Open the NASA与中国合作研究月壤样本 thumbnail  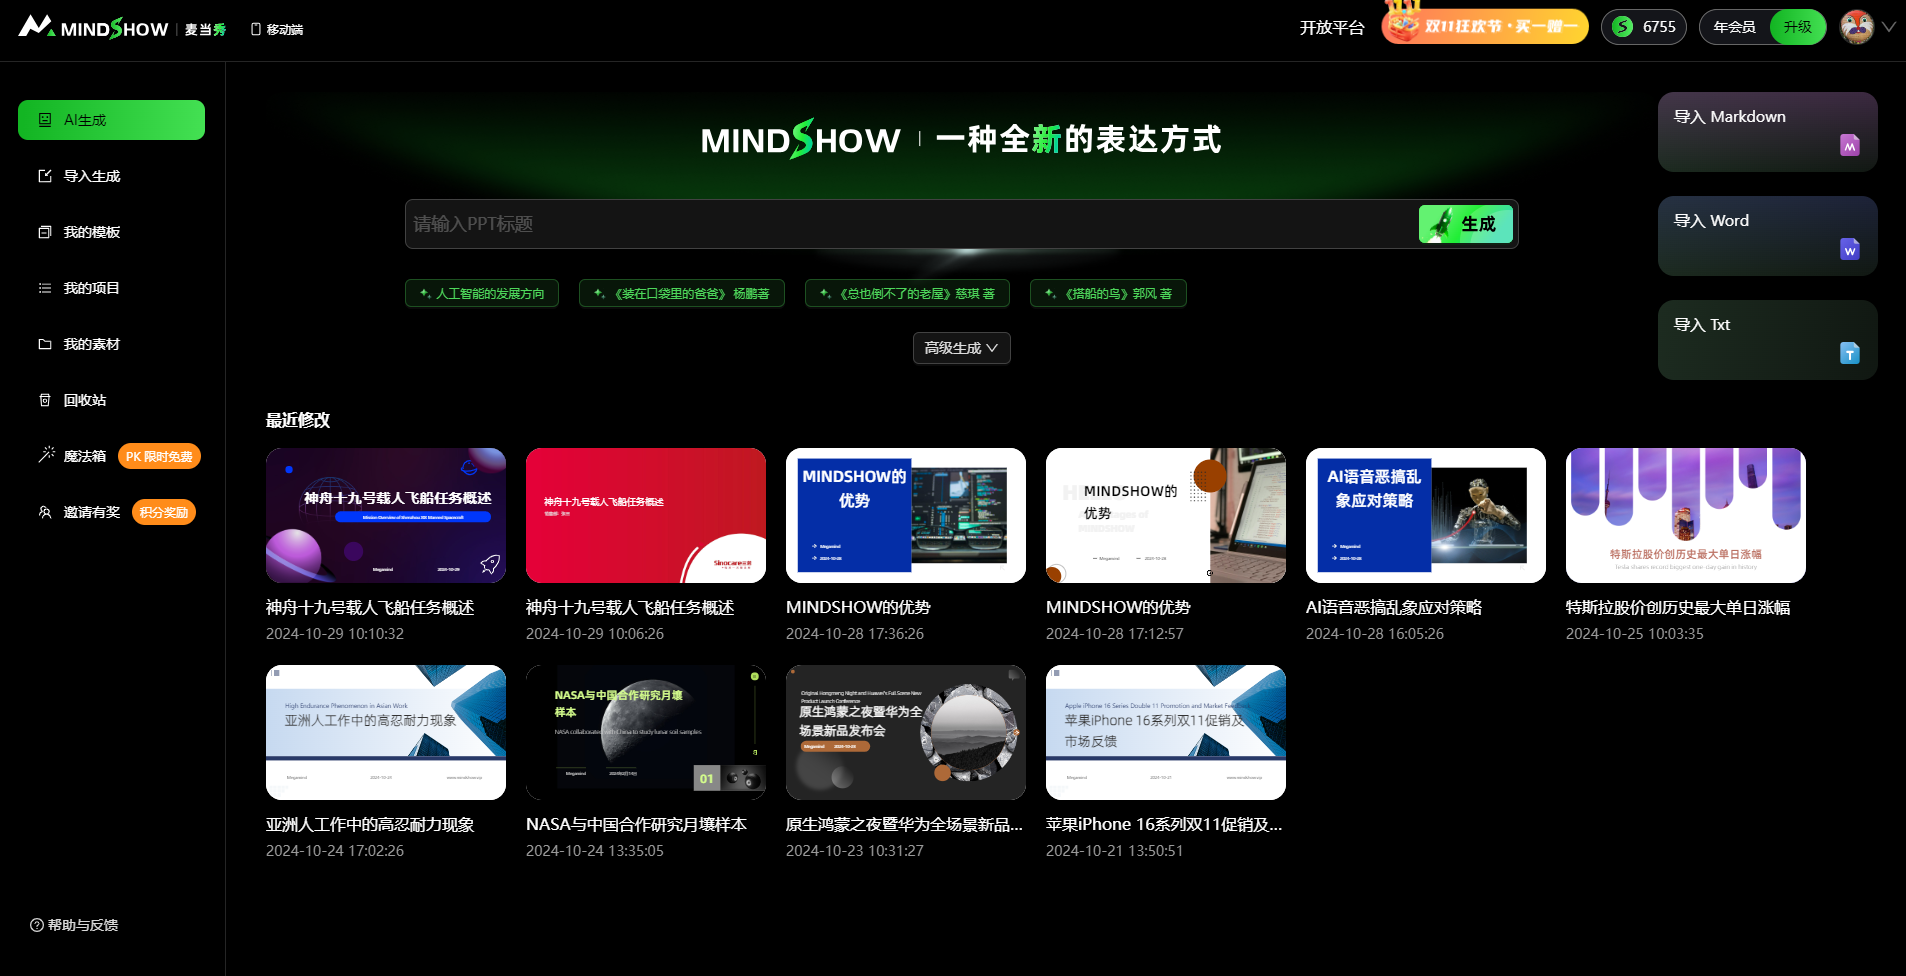point(646,732)
